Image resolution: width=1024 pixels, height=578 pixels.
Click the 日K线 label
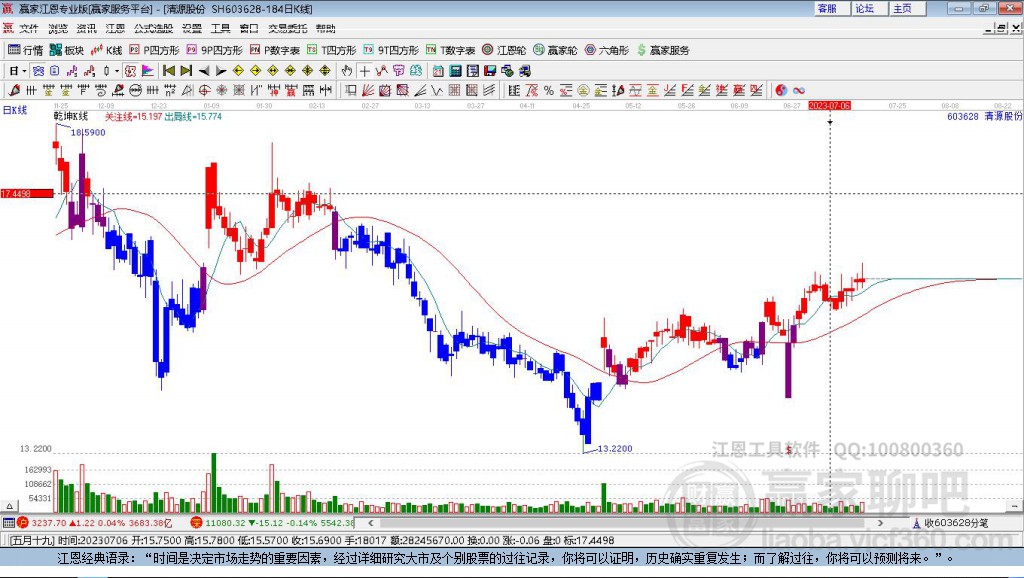(15, 110)
